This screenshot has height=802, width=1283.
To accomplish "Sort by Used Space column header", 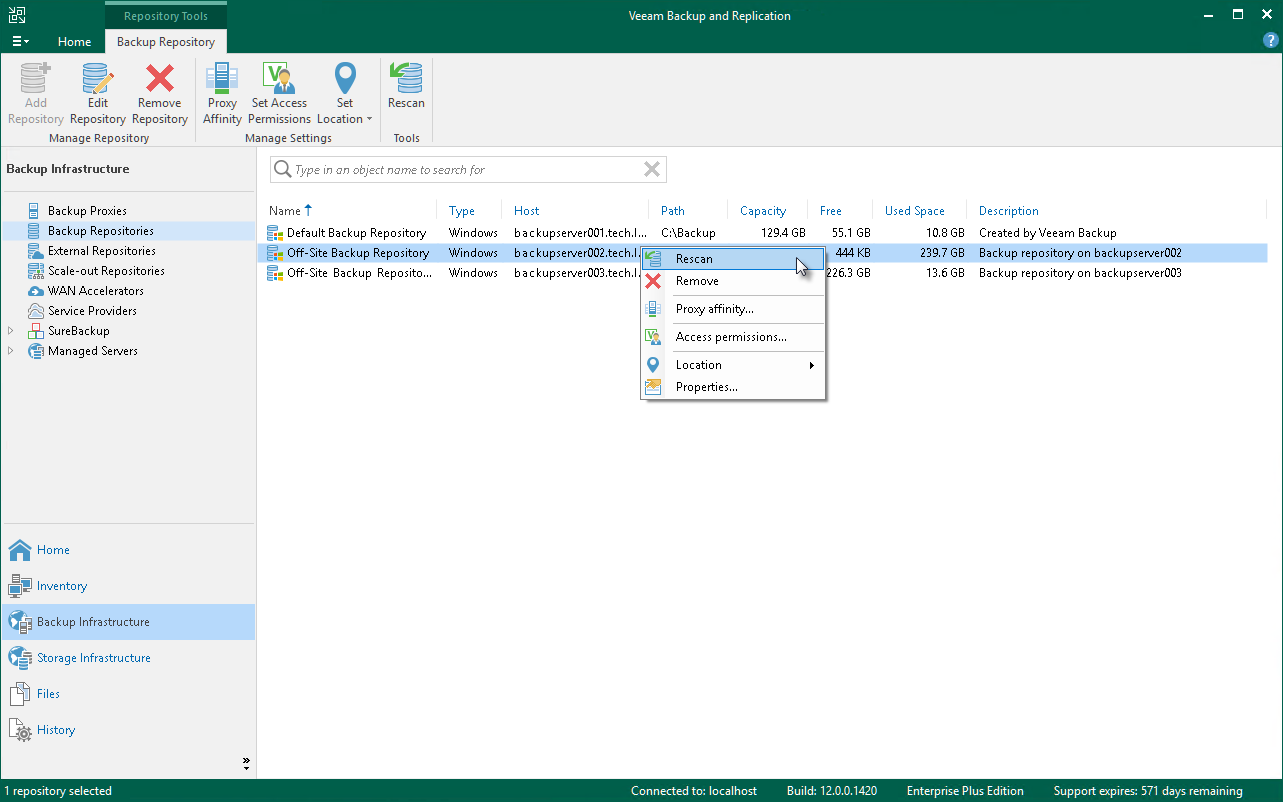I will point(915,211).
